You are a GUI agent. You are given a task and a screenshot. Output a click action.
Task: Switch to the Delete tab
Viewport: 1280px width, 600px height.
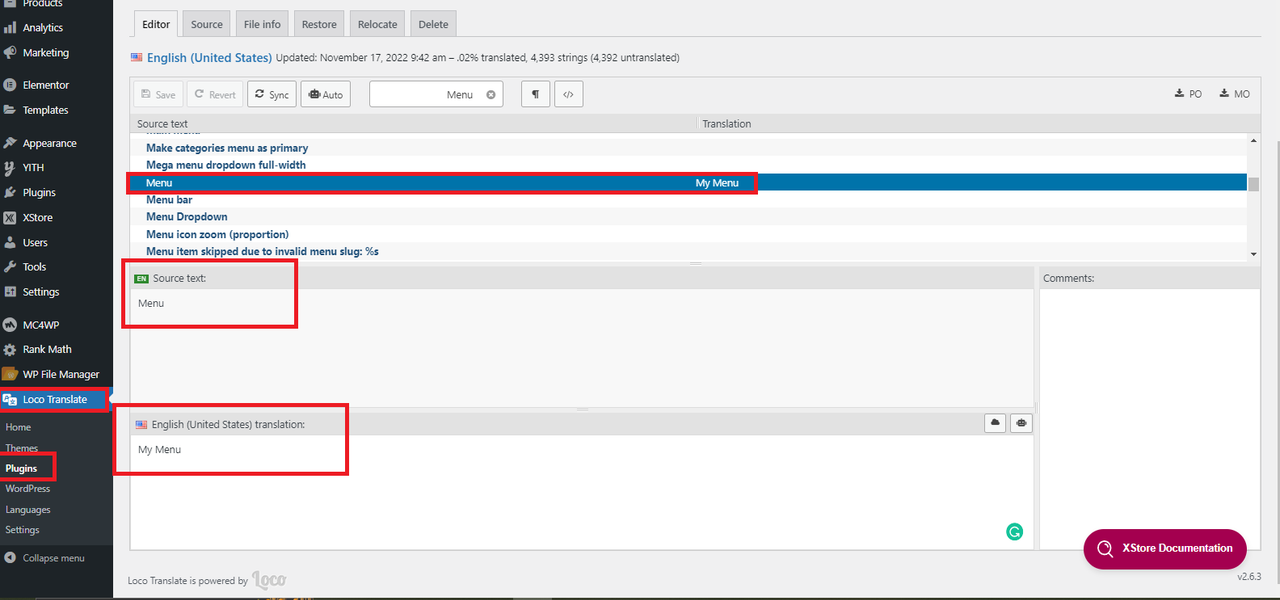click(433, 24)
